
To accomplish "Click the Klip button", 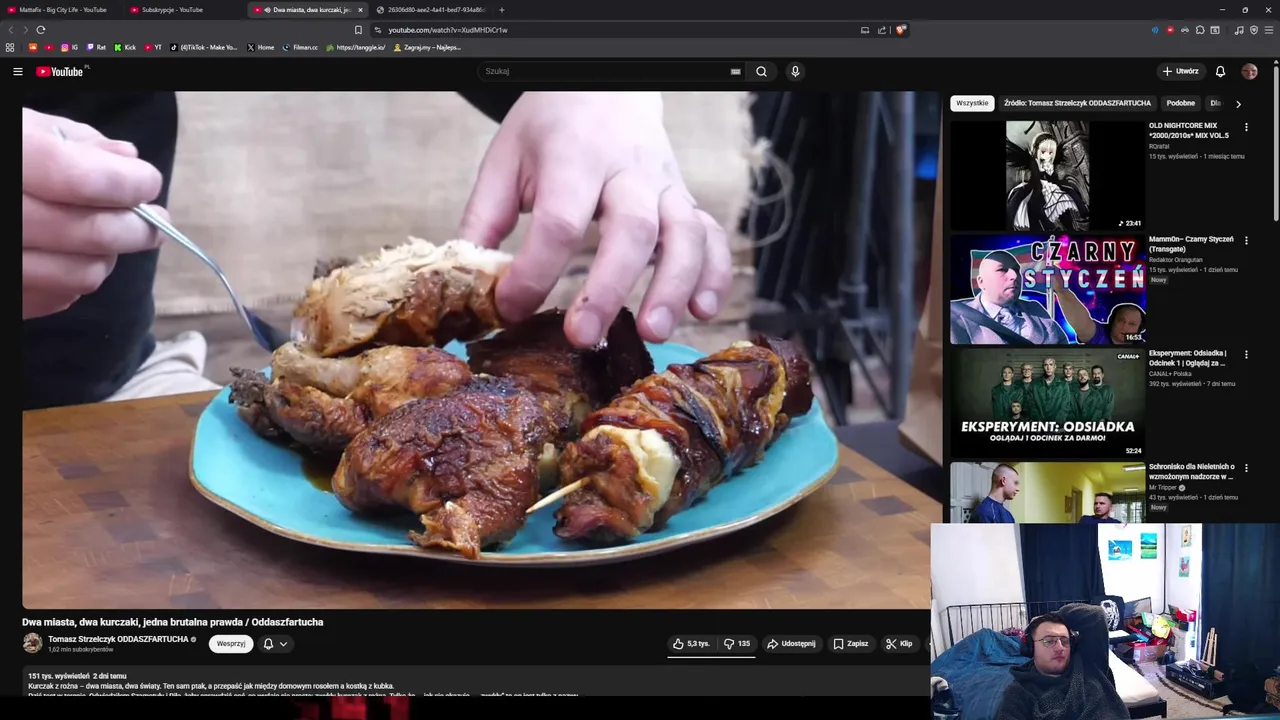I will [899, 644].
